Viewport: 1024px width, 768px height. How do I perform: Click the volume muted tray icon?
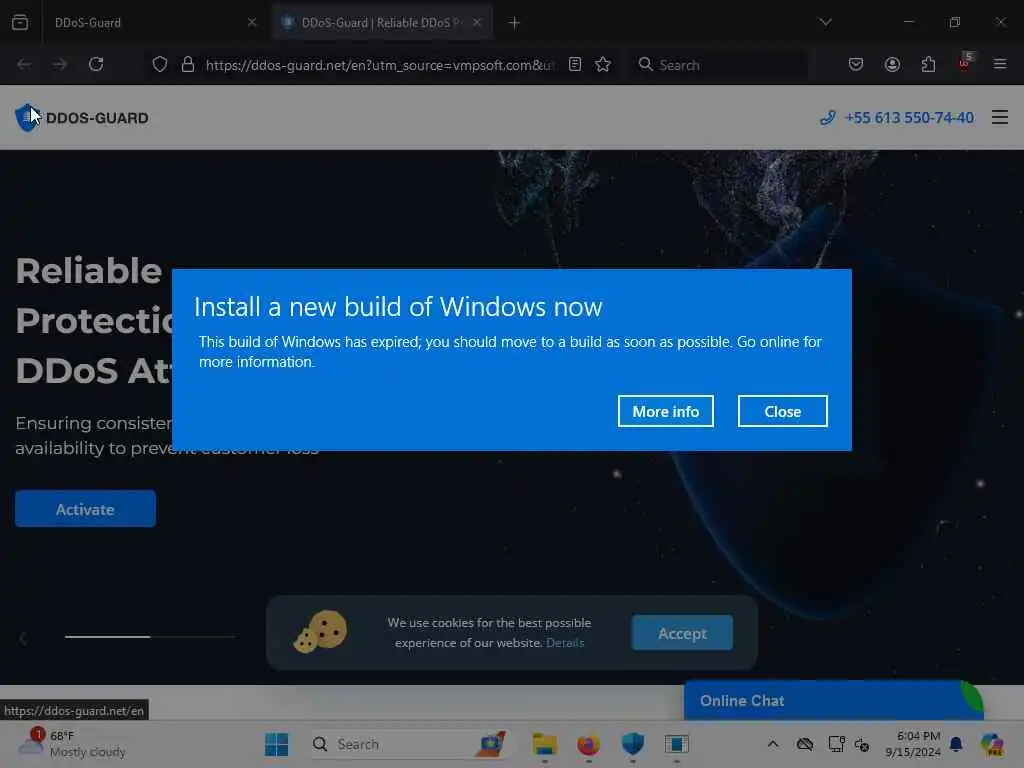click(862, 744)
